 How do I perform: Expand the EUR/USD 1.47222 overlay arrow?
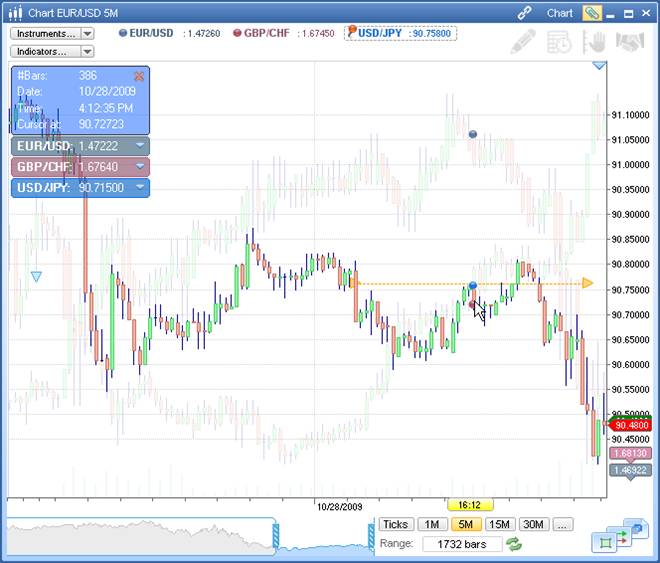[140, 146]
